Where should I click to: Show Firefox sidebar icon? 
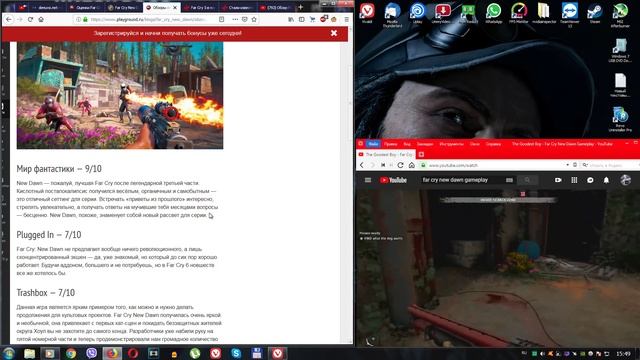click(x=302, y=19)
